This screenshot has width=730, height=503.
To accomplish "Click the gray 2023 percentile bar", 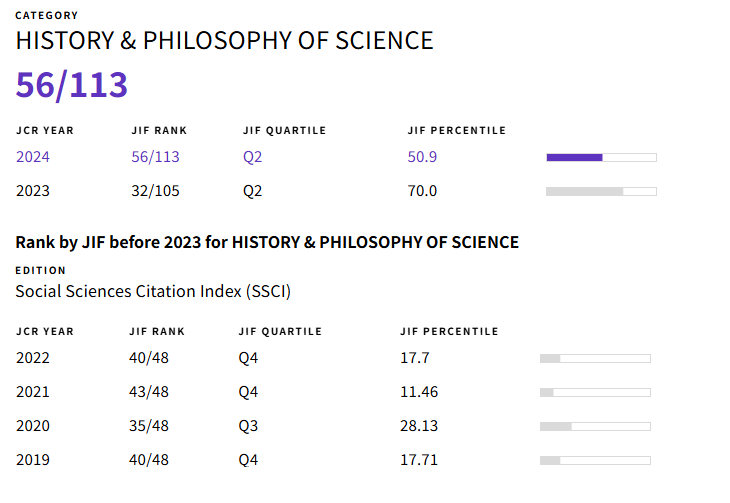I will (600, 191).
